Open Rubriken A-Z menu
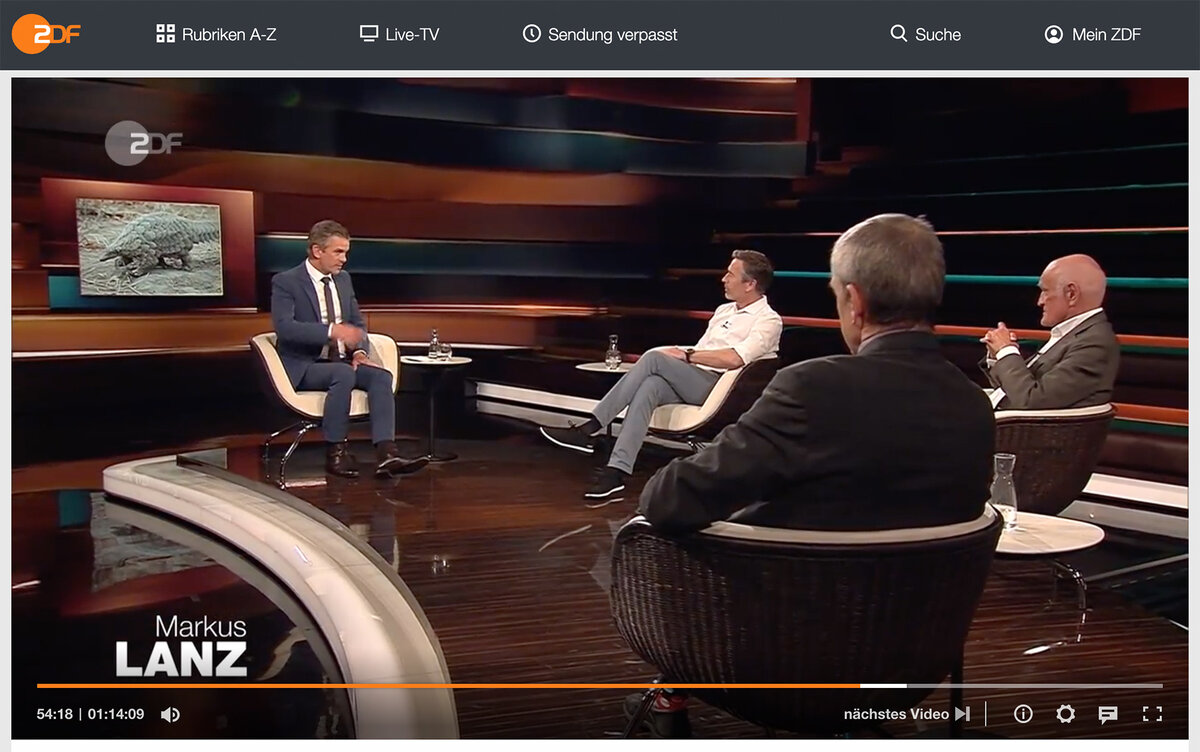Viewport: 1200px width, 752px height. tap(216, 34)
